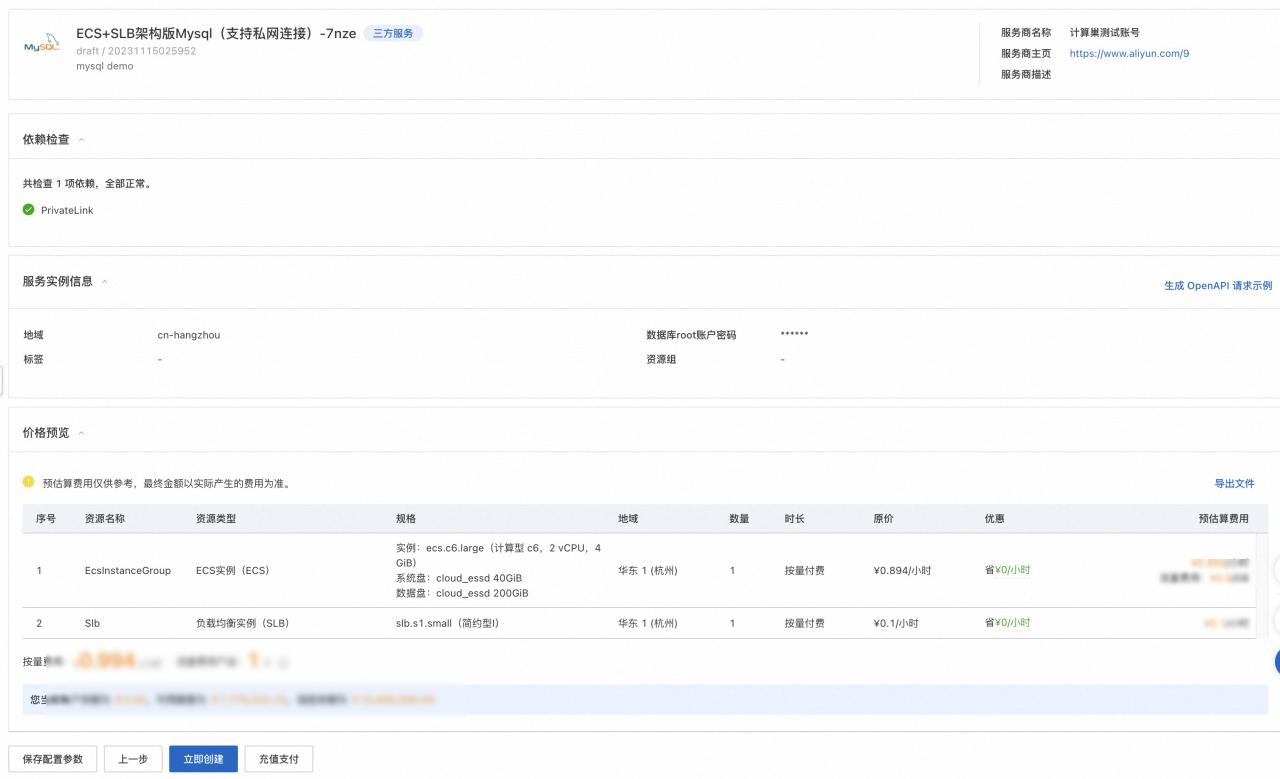This screenshot has width=1280, height=779.
Task: Click the 三方服务 tag badge
Action: click(393, 33)
